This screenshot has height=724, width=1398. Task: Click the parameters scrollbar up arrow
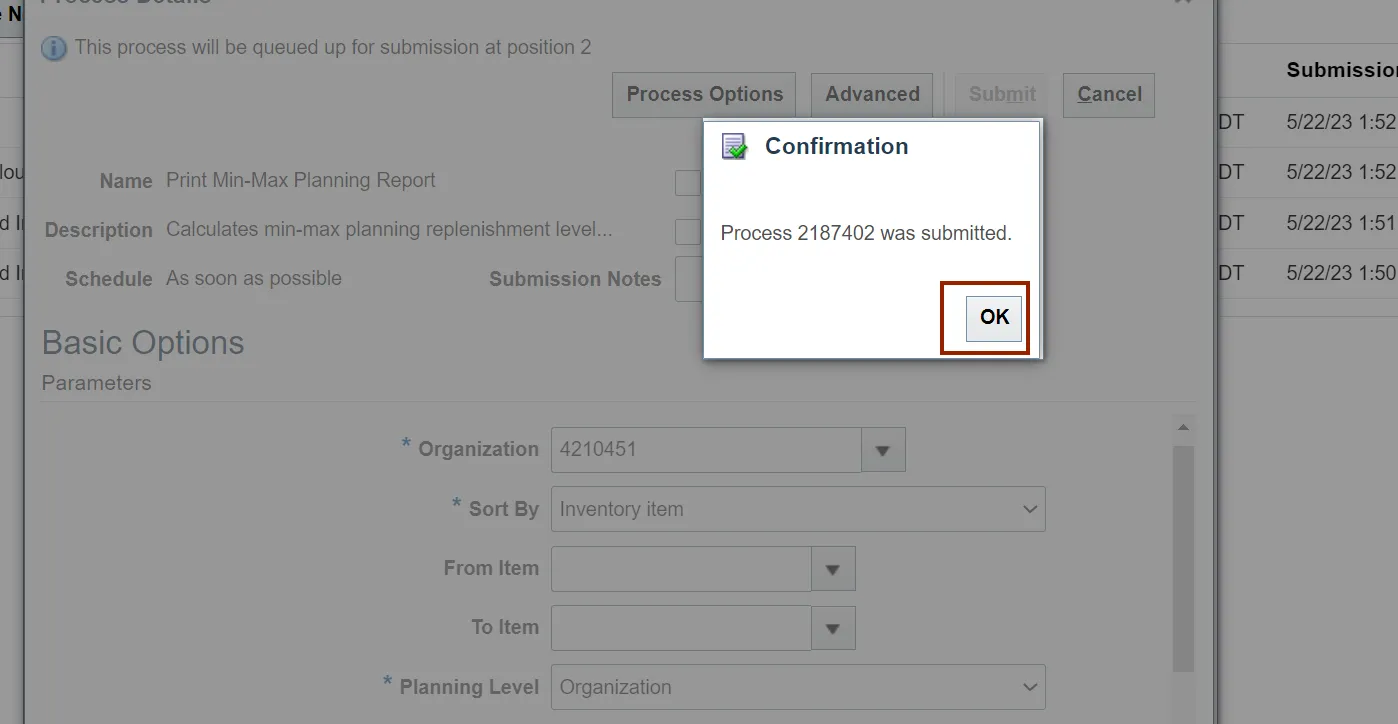click(1183, 428)
